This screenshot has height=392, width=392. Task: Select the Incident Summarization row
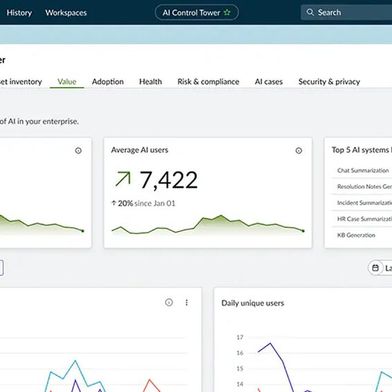tap(362, 203)
